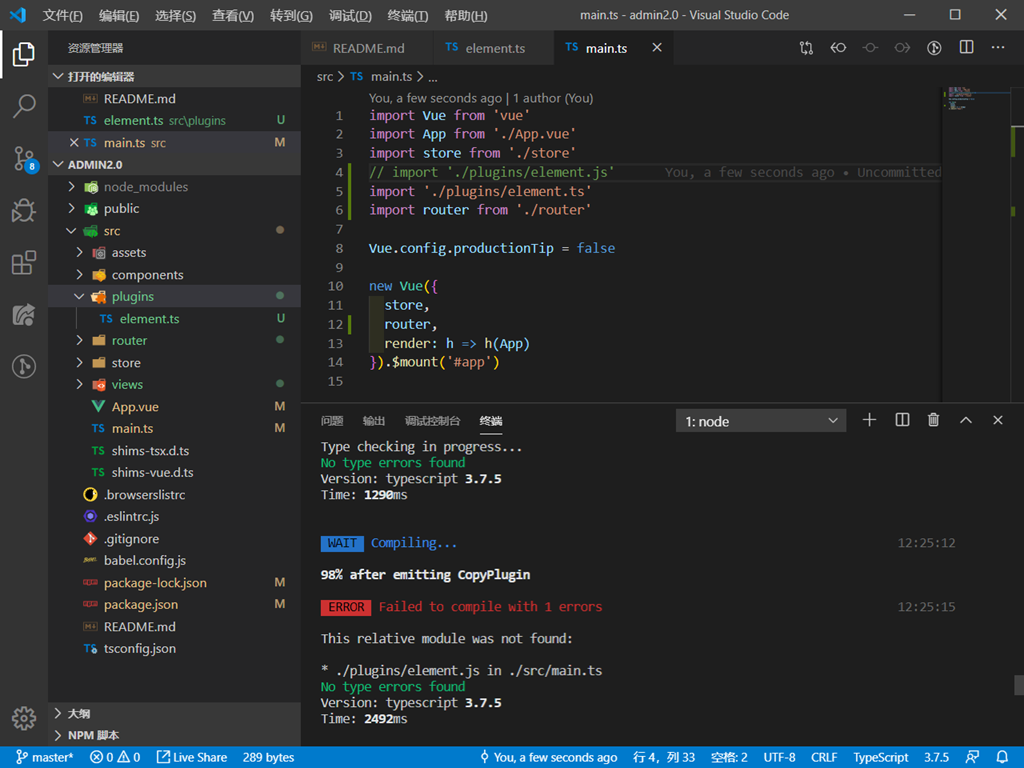Open Source Control view with 8 changes

24,158
